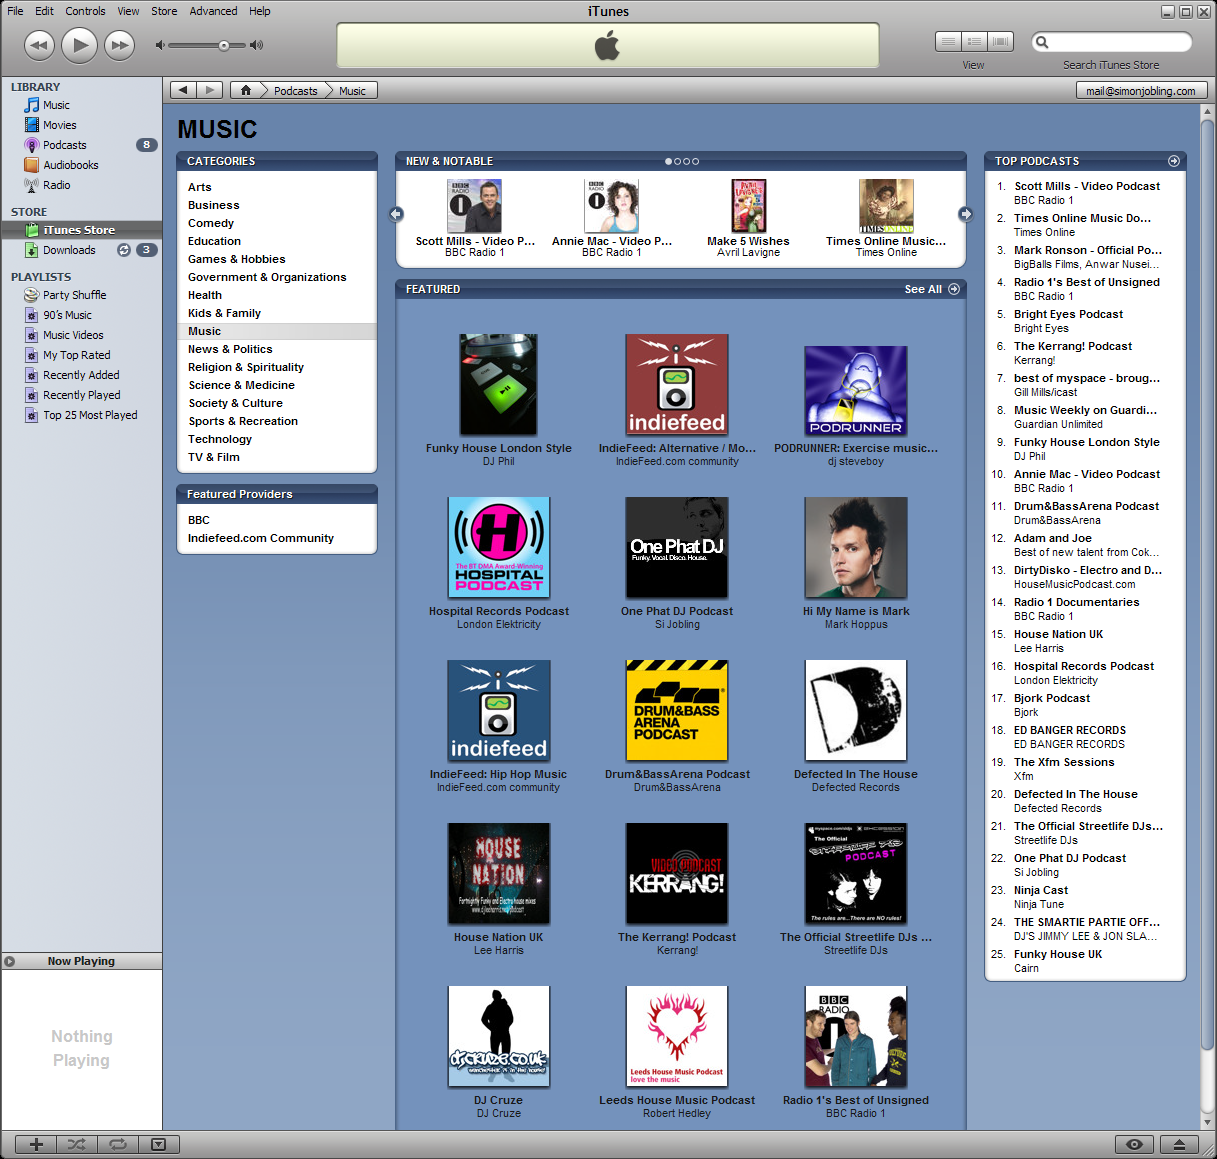Click the Play button in the toolbar
The height and width of the screenshot is (1159, 1217).
click(x=80, y=45)
